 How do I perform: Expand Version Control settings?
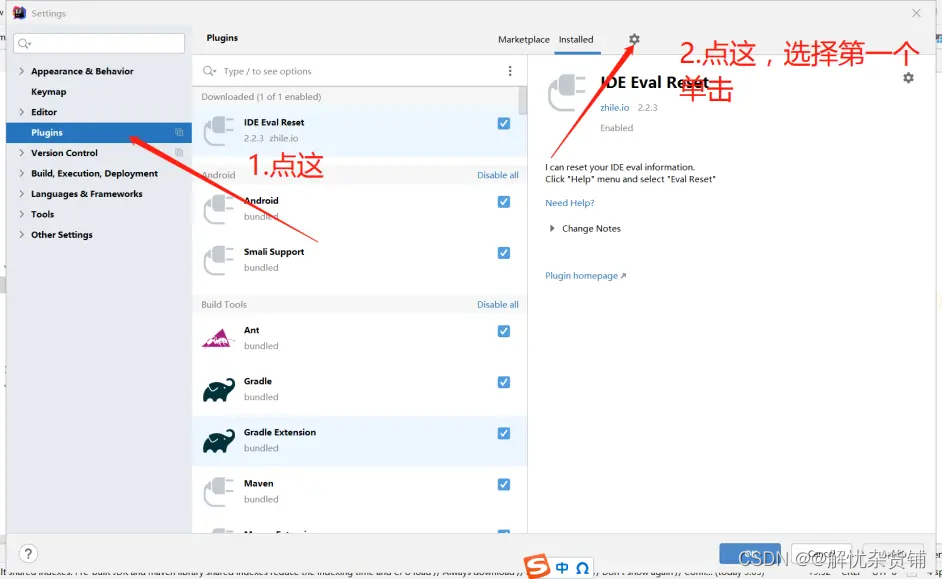point(22,153)
